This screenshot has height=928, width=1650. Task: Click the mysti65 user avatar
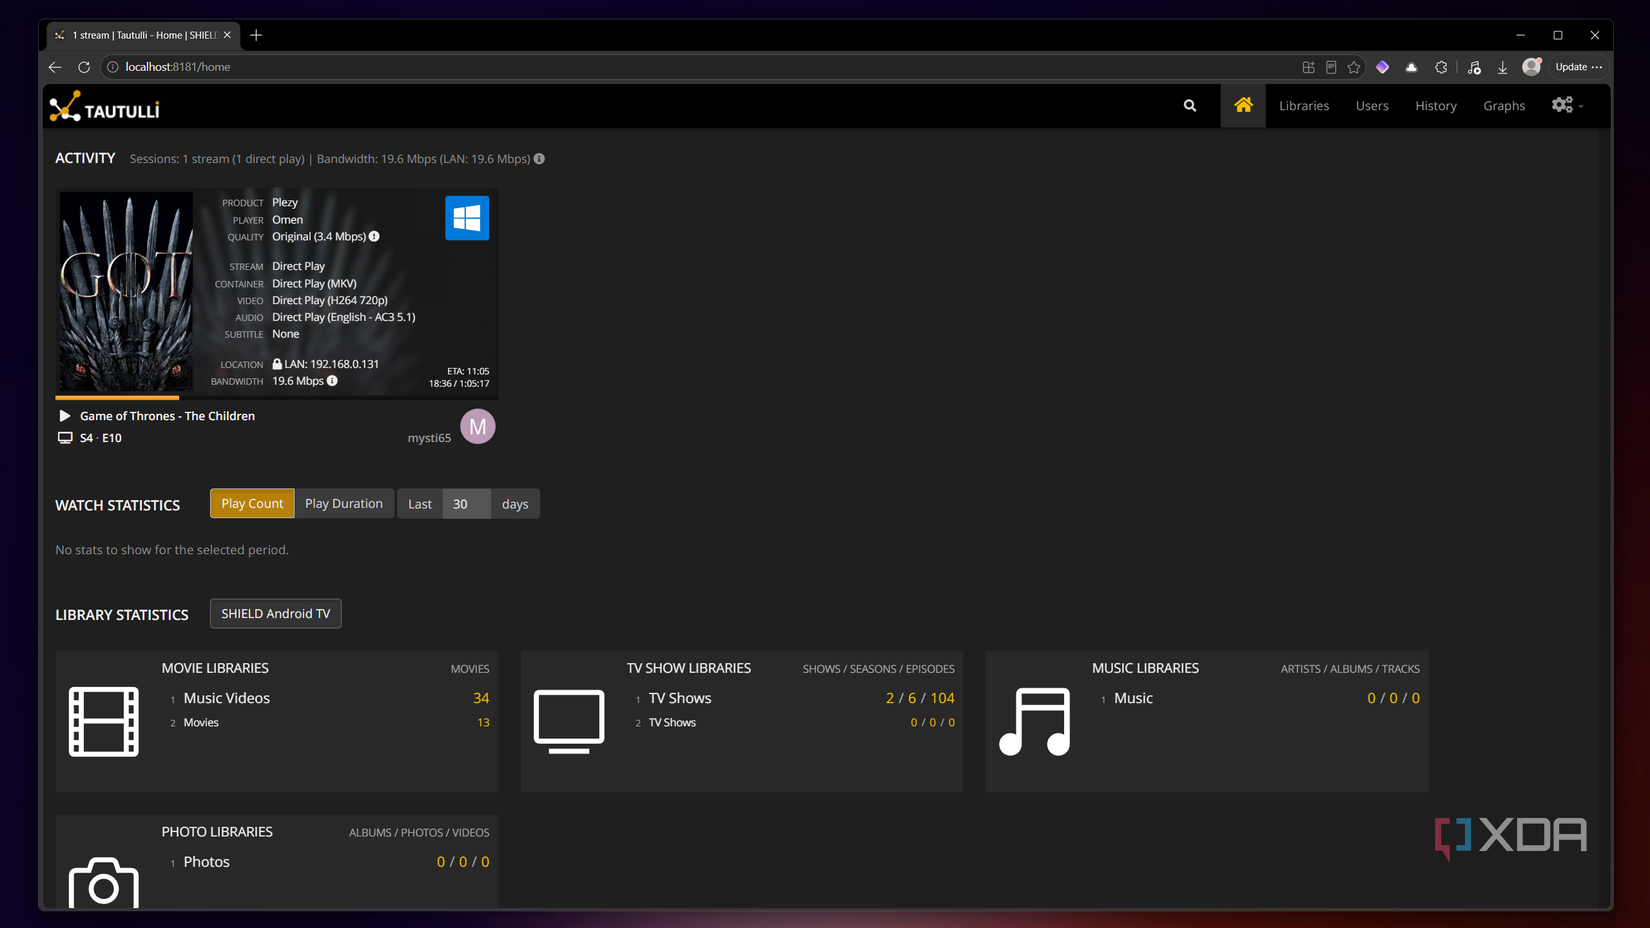[478, 427]
